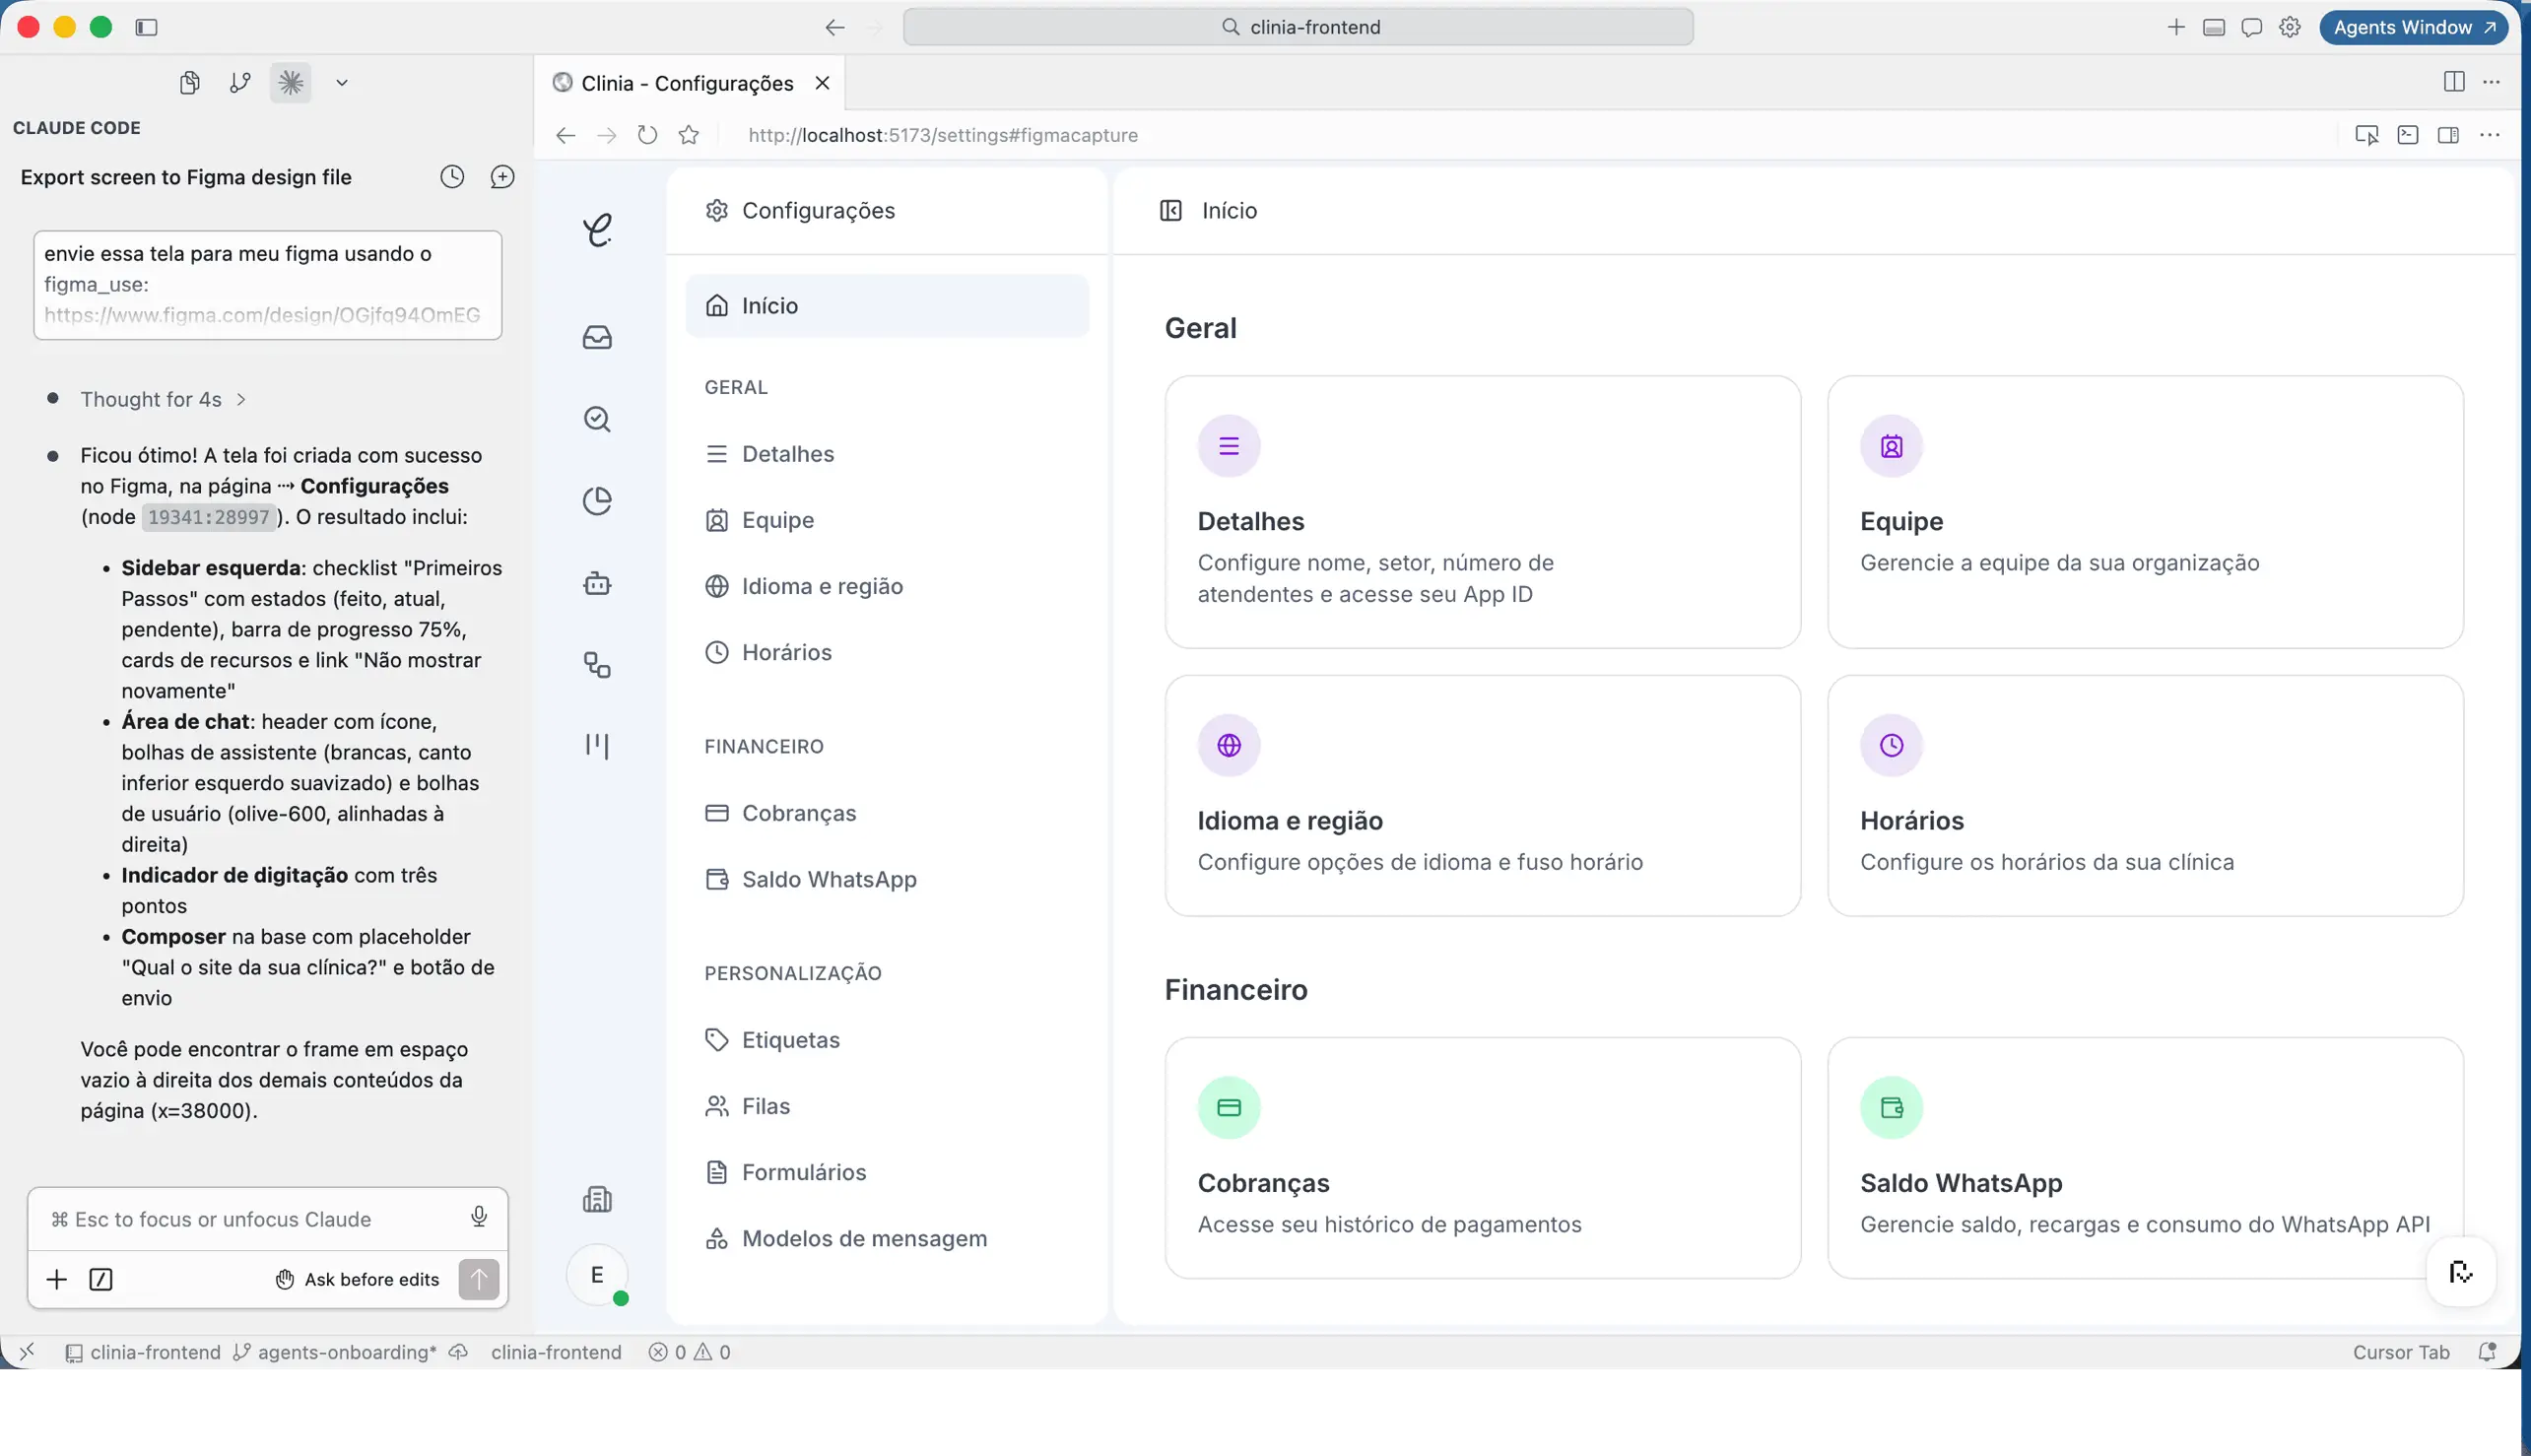Click the clinia-frontend command search bar
Viewport: 2531px width, 1456px height.
[x=1298, y=27]
